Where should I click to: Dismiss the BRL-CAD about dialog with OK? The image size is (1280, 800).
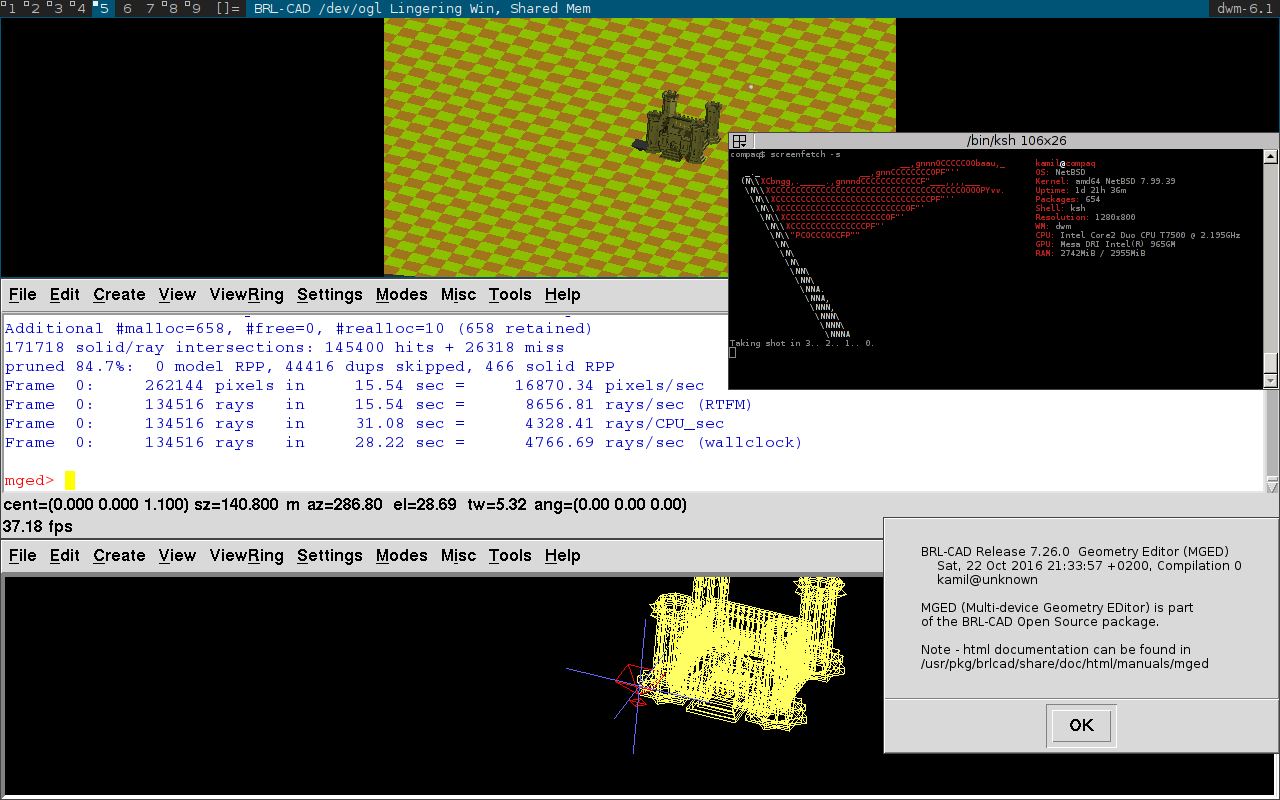point(1082,726)
